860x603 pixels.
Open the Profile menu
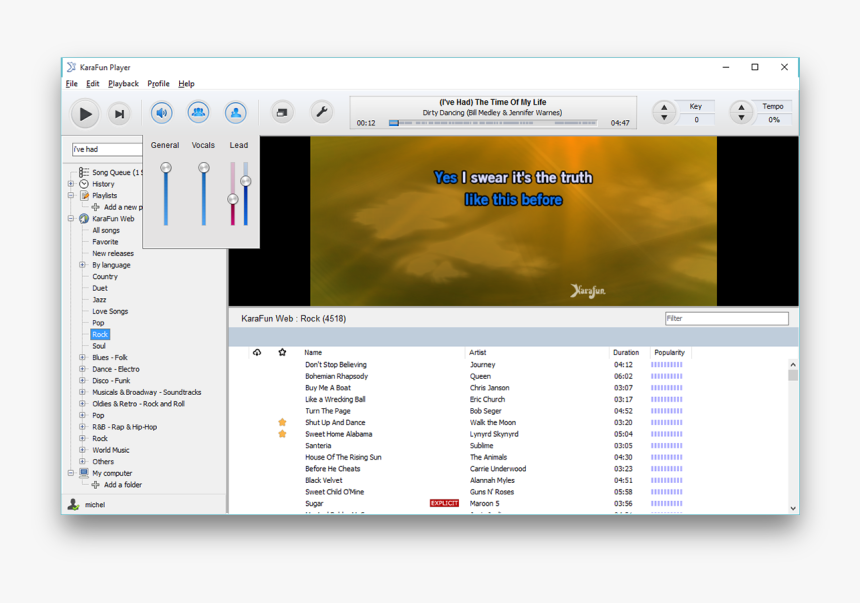pyautogui.click(x=158, y=84)
